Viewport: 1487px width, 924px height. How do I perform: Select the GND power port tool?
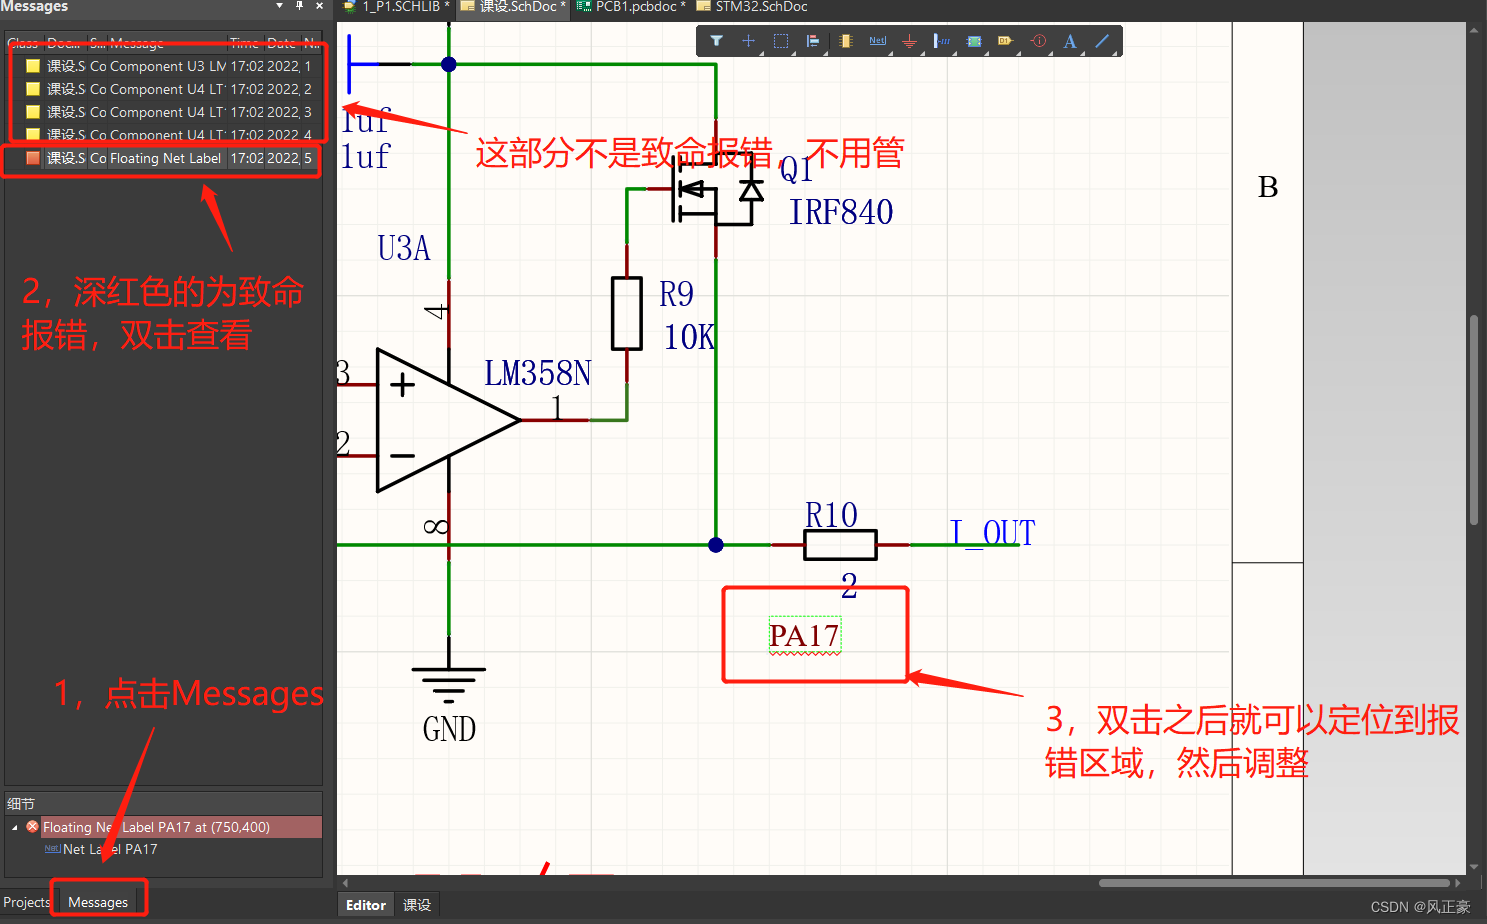909,41
